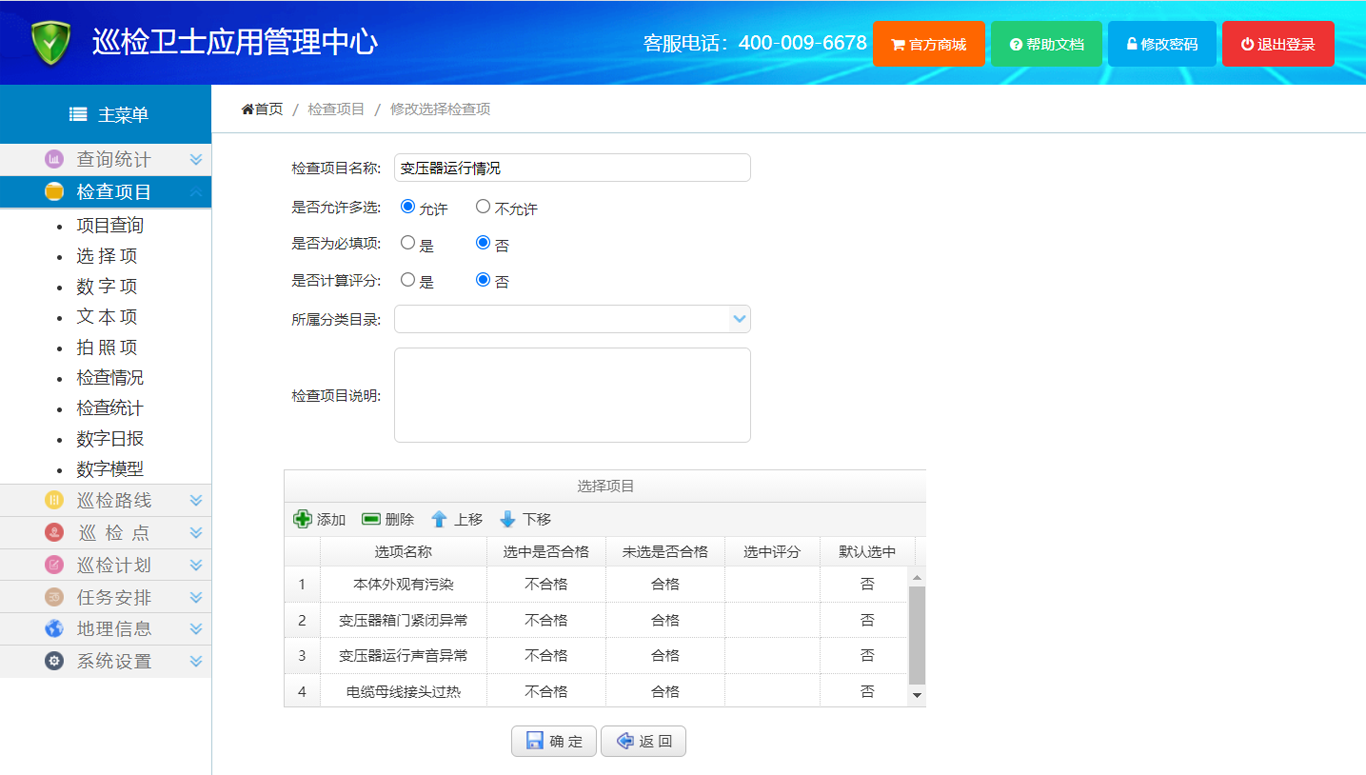Image resolution: width=1366 pixels, height=775 pixels.
Task: Open the 所属分类目录 dropdown
Action: 738,319
